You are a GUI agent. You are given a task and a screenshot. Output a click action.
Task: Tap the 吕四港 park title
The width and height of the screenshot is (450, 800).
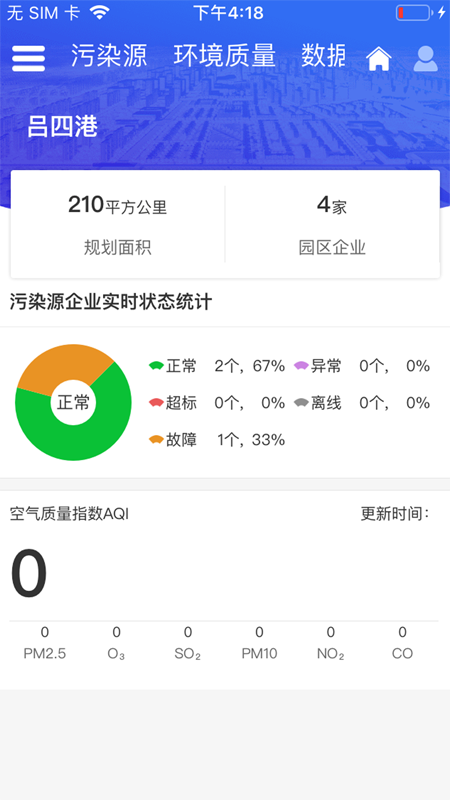tap(62, 127)
